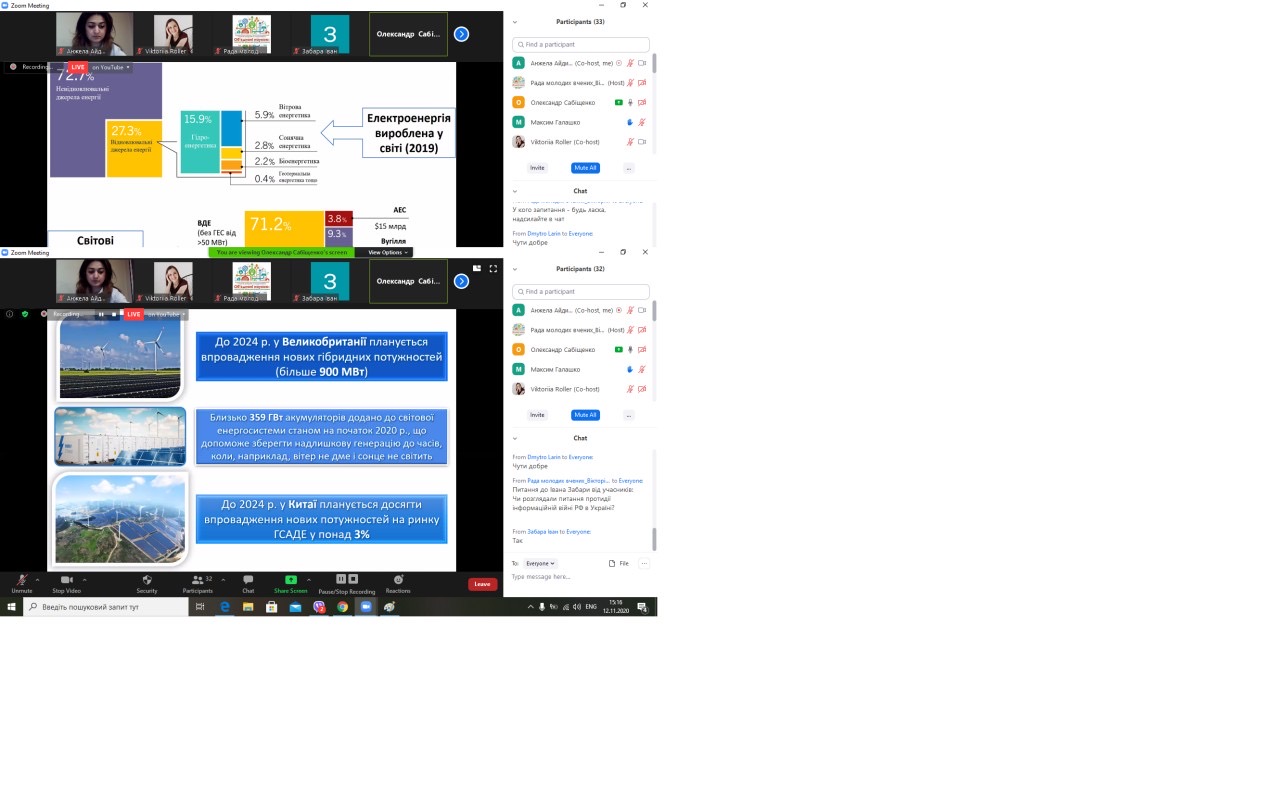Attach a File in chat
Image resolution: width=1280 pixels, height=800 pixels.
pos(619,563)
